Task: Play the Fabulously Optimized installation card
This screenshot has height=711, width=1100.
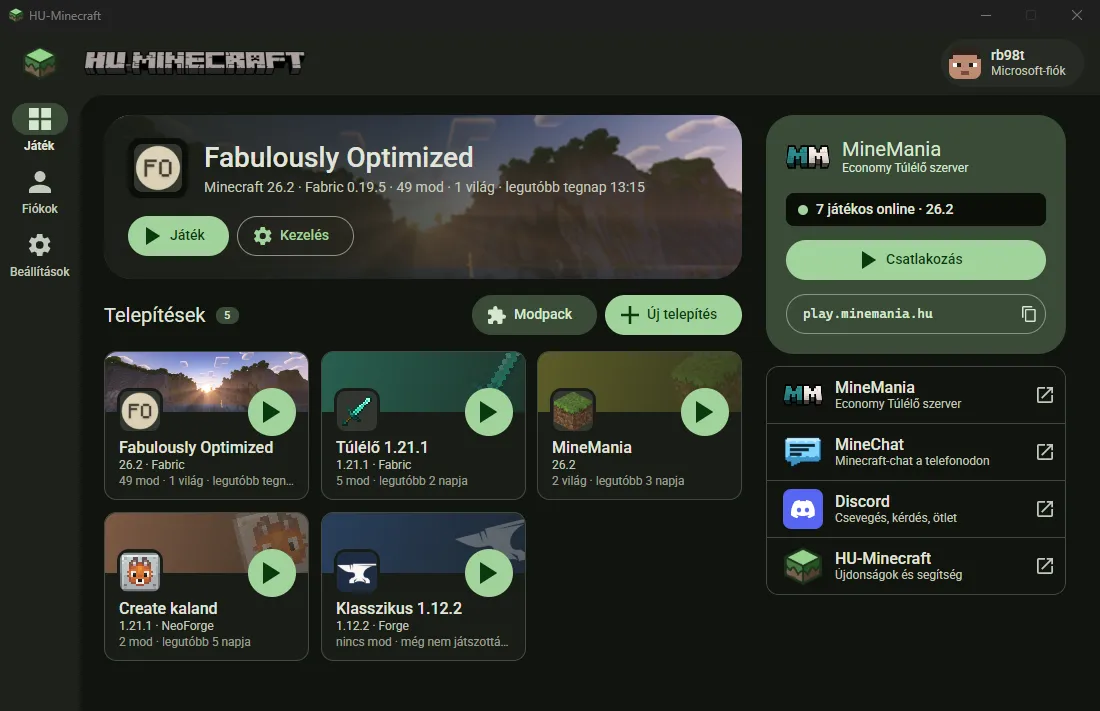Action: tap(271, 412)
